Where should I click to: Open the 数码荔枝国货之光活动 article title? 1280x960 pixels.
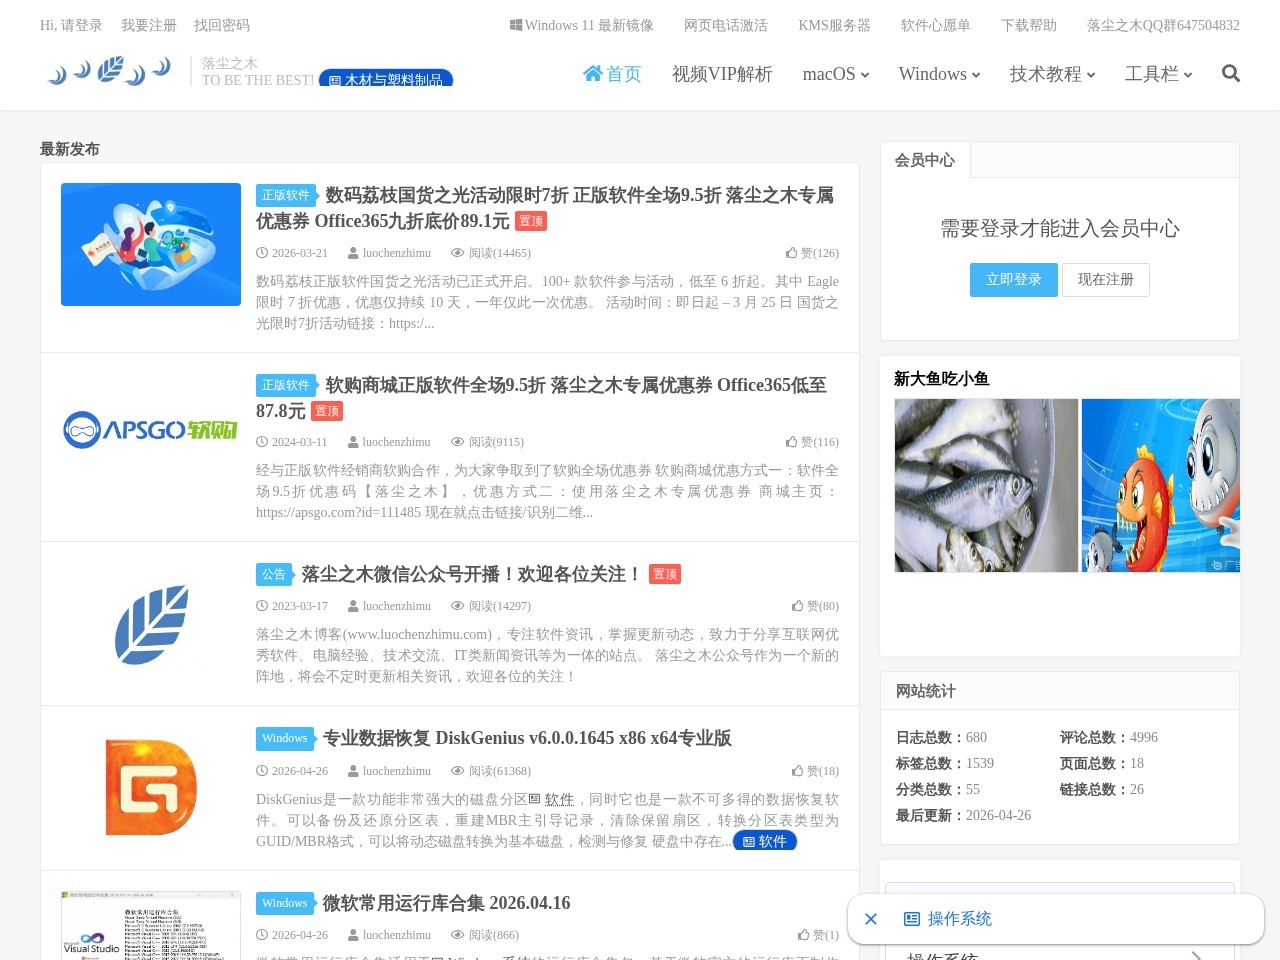545,208
